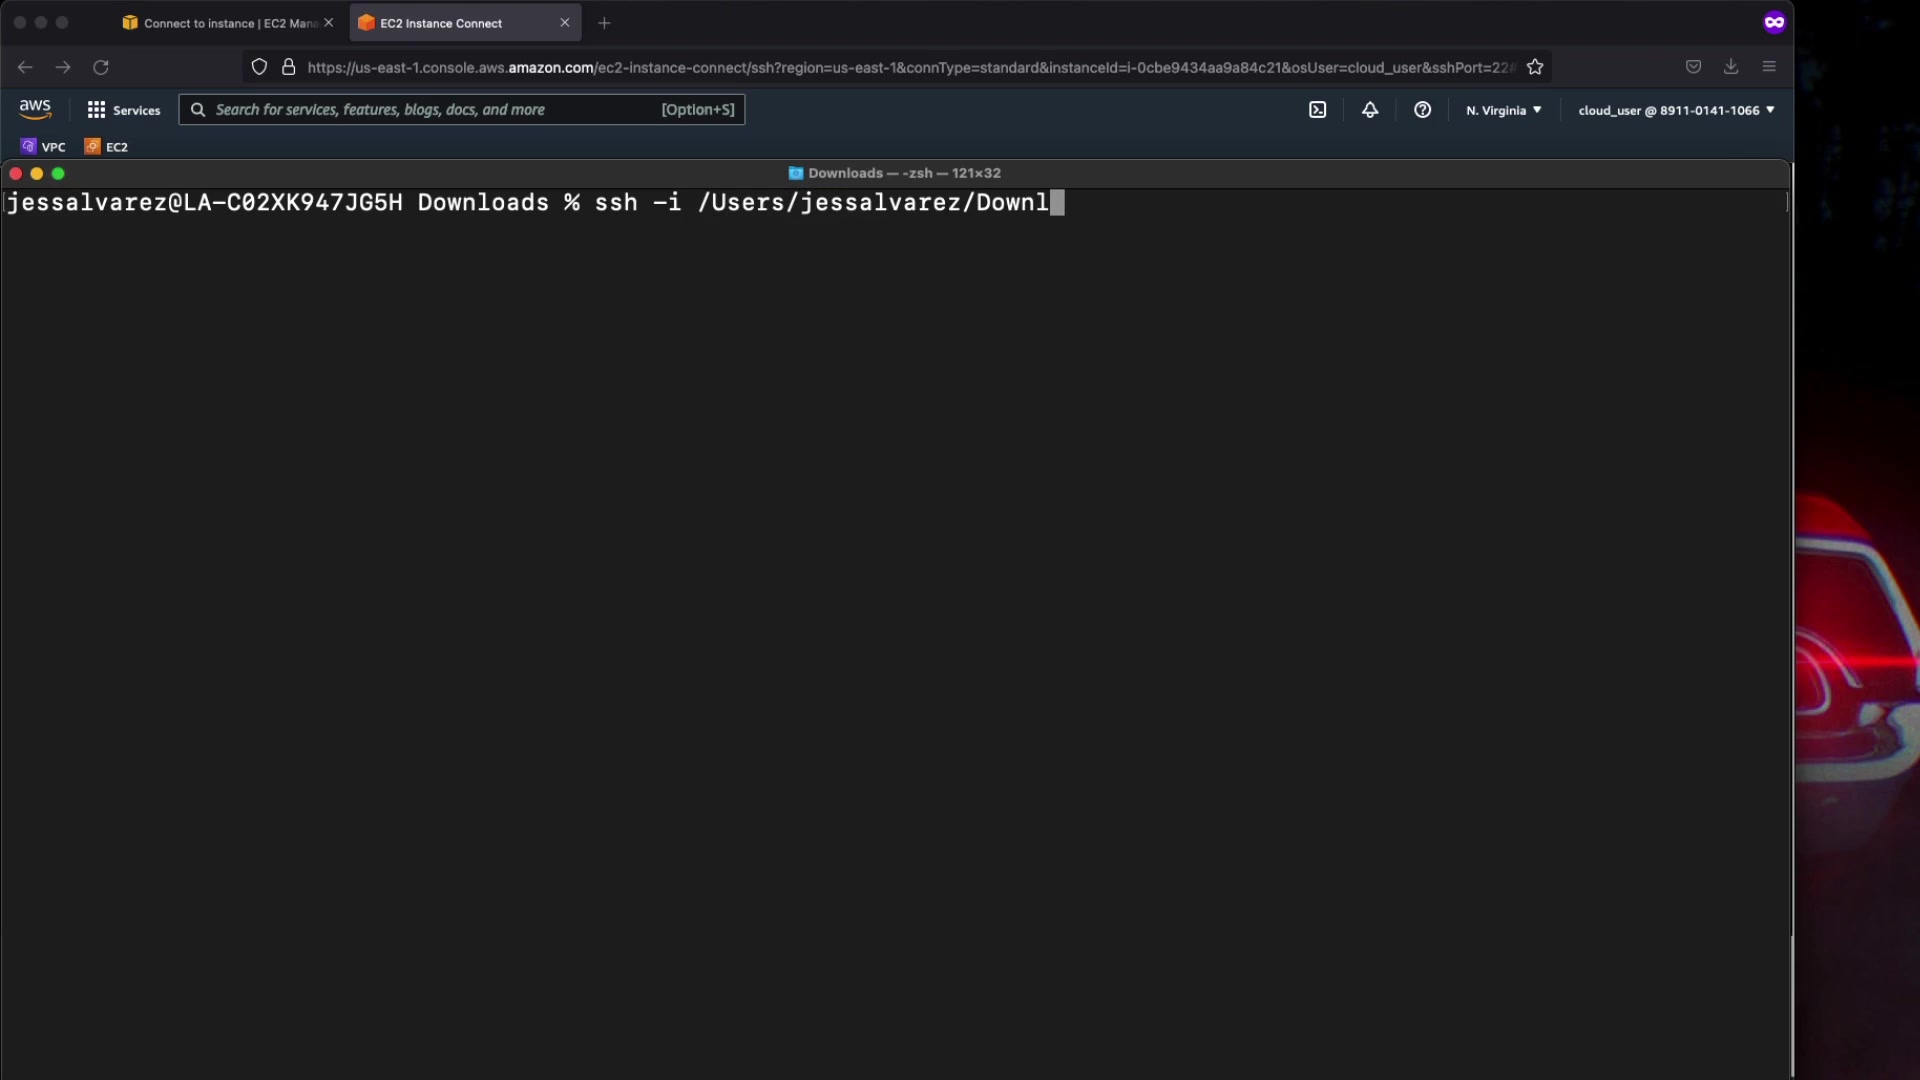
Task: Open the VPC shortcut link
Action: coord(43,147)
